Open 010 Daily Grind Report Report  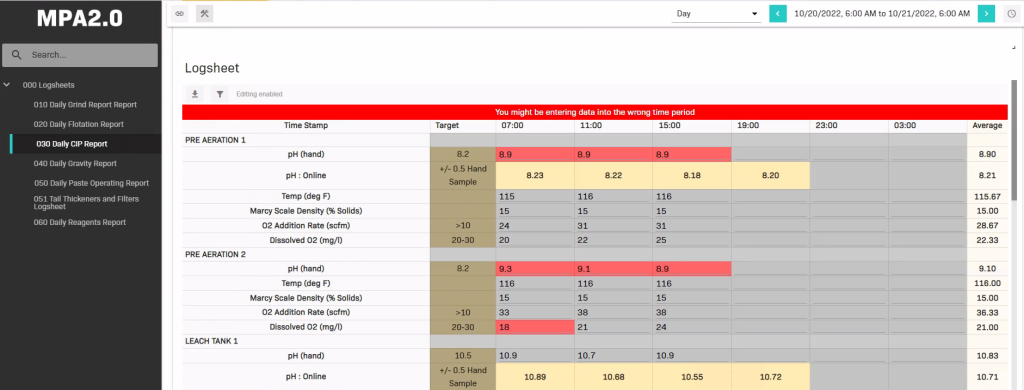coord(85,105)
